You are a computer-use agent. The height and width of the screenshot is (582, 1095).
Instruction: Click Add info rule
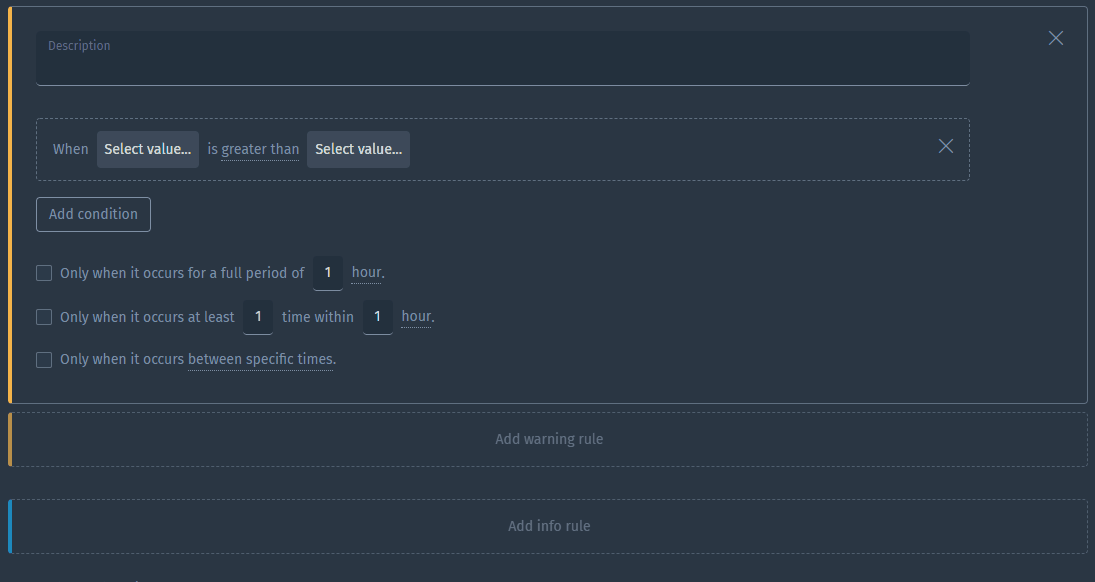pos(548,525)
